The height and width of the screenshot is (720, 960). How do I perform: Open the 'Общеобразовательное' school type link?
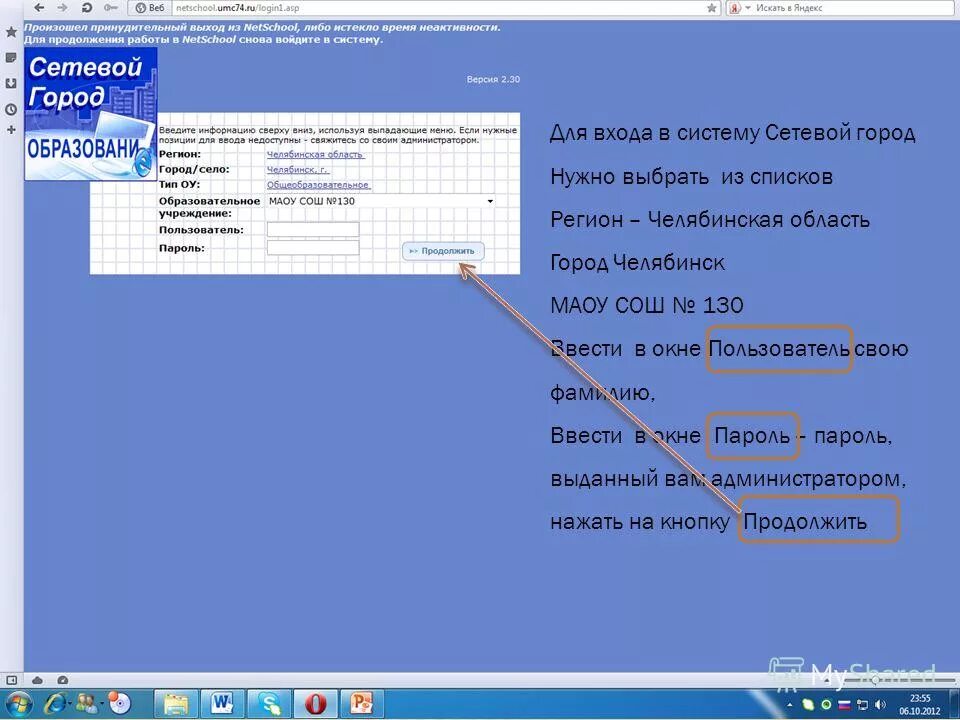pyautogui.click(x=318, y=184)
